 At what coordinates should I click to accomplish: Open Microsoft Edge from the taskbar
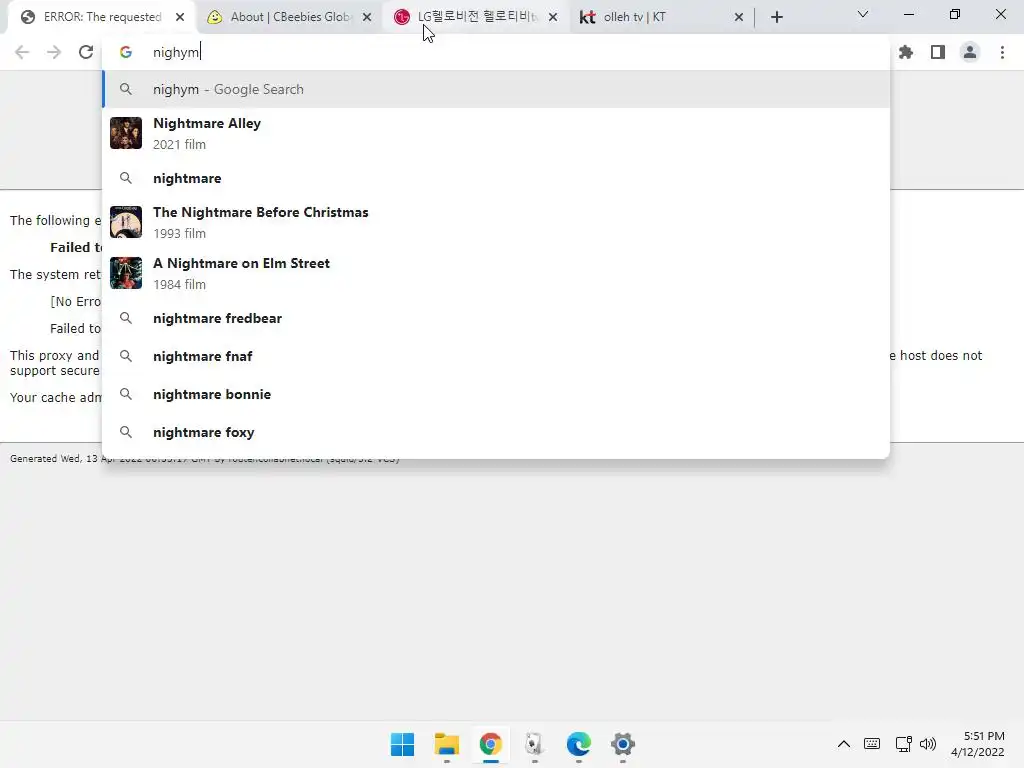coord(579,744)
